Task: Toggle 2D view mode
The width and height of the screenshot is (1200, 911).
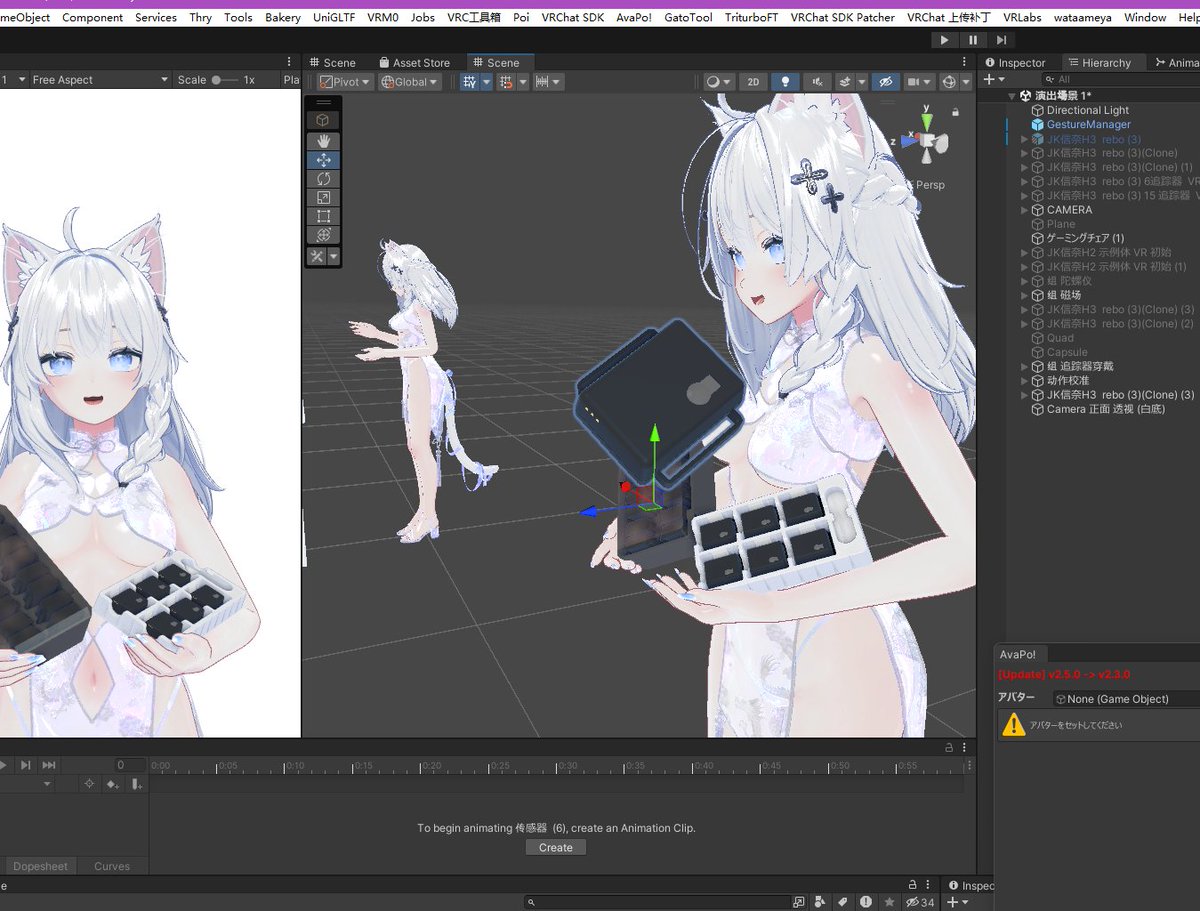Action: 755,82
